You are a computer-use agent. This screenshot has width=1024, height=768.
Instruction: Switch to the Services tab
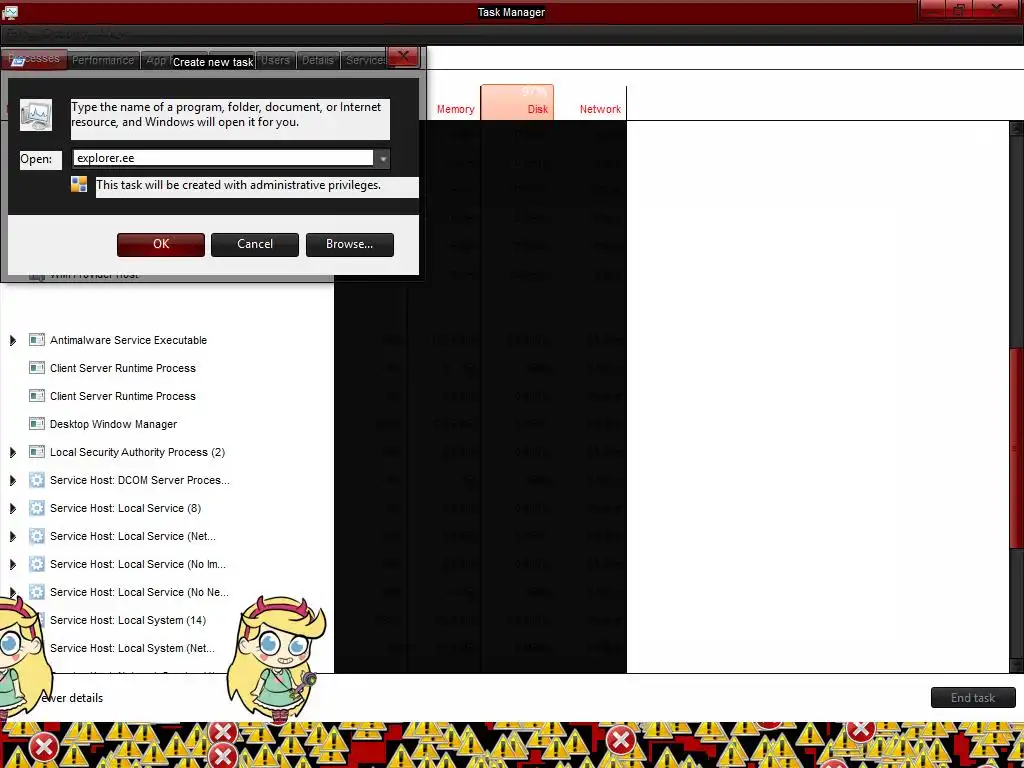click(366, 60)
